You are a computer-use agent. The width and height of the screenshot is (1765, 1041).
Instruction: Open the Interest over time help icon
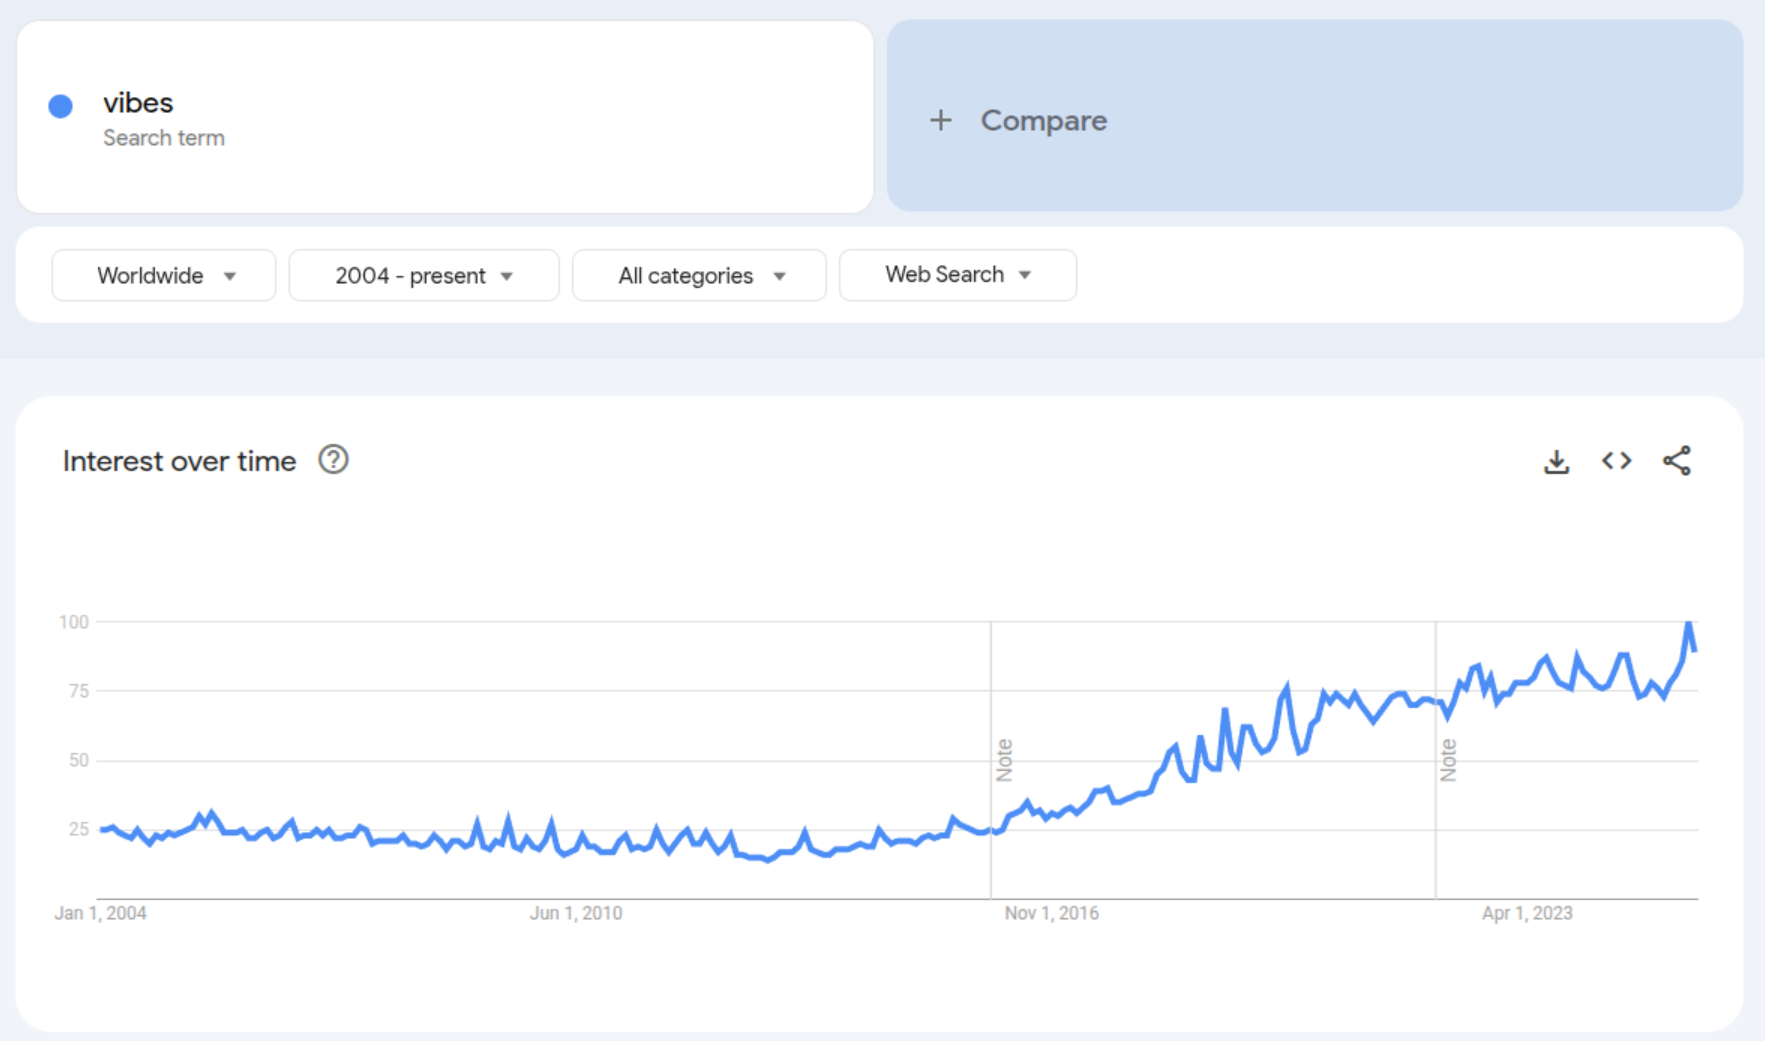click(333, 460)
